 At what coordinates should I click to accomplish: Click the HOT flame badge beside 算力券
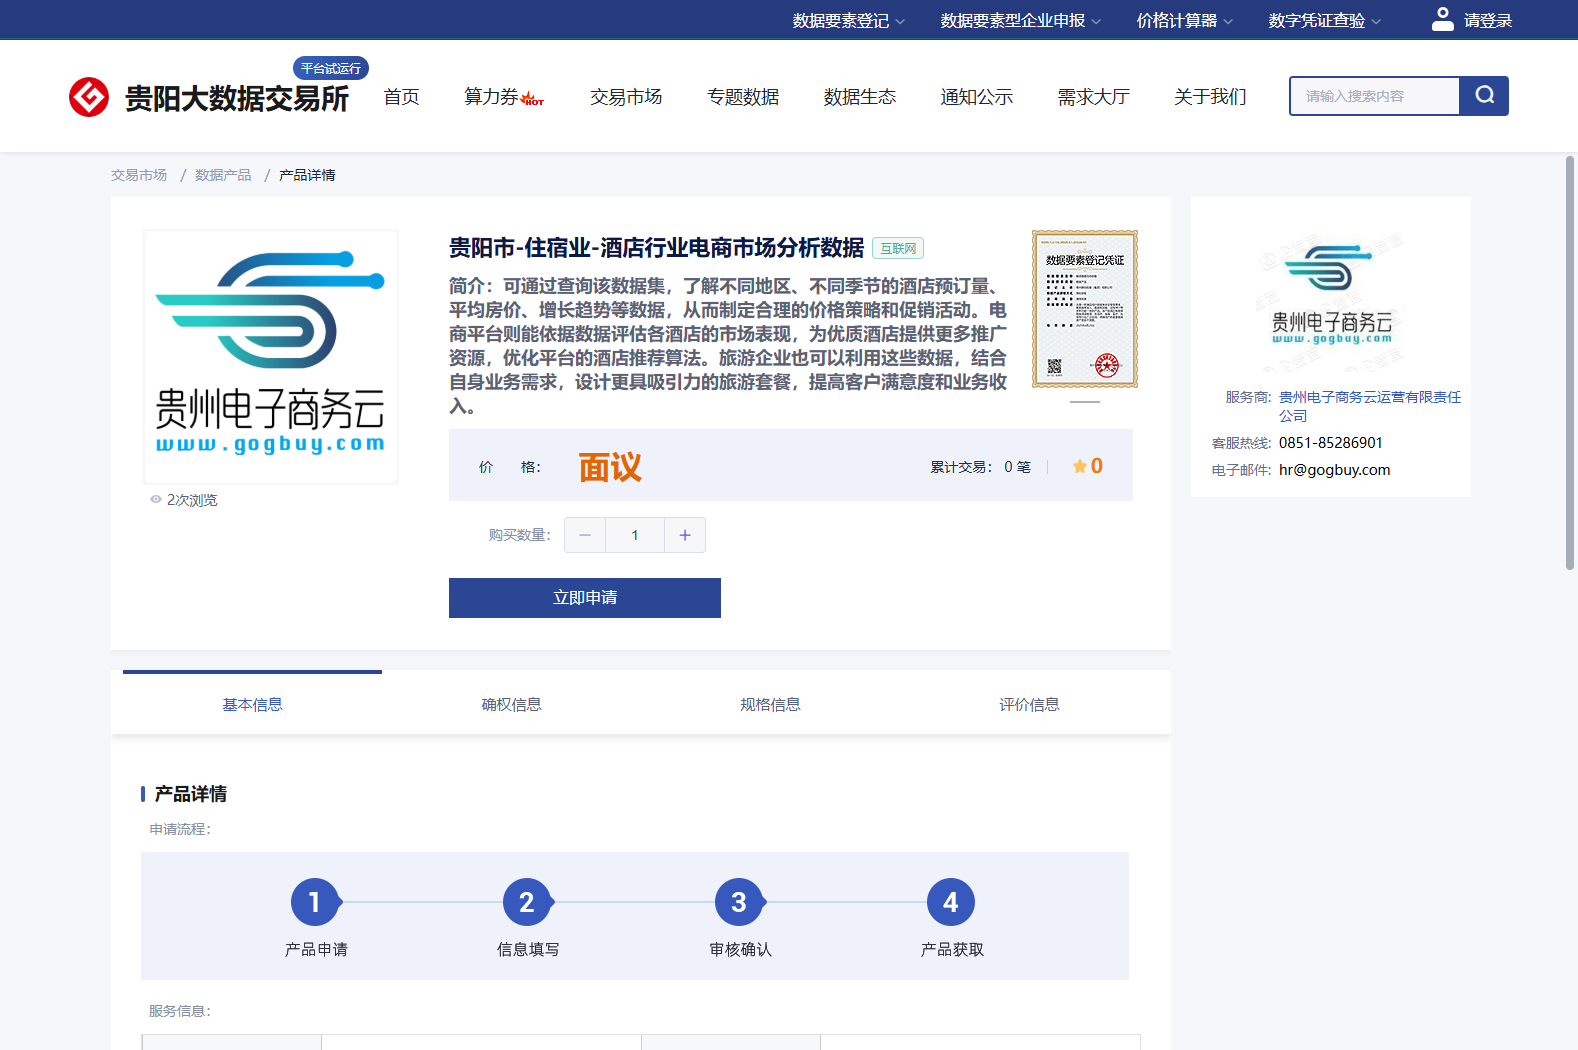[x=532, y=99]
